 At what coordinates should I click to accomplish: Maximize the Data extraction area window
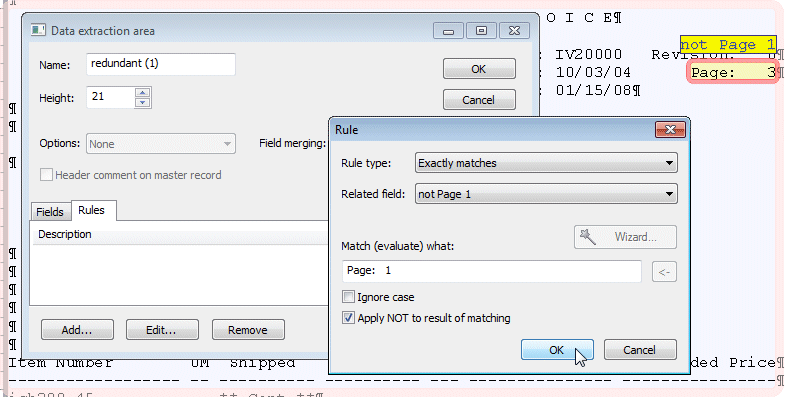pos(481,31)
